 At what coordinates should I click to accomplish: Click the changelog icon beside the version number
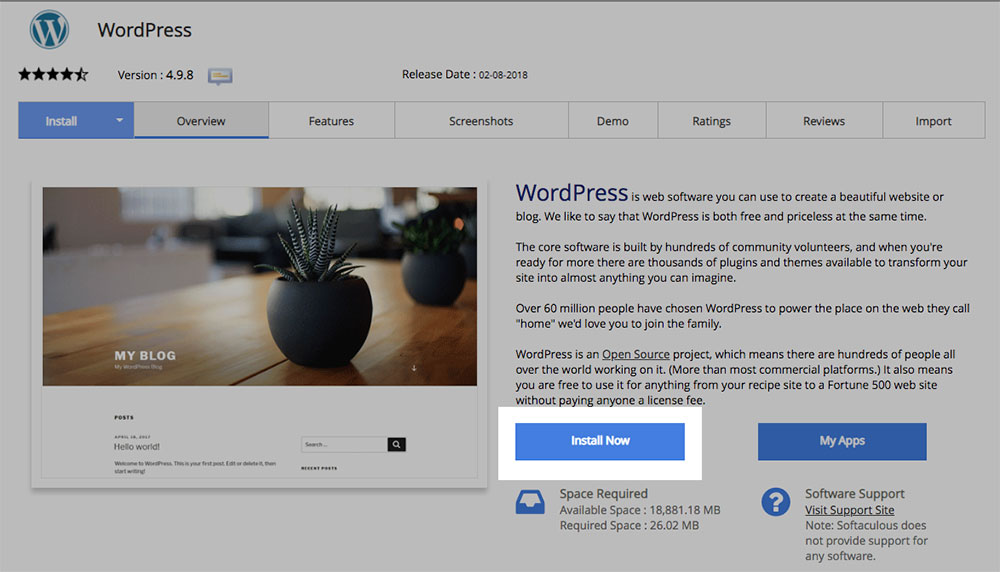220,76
